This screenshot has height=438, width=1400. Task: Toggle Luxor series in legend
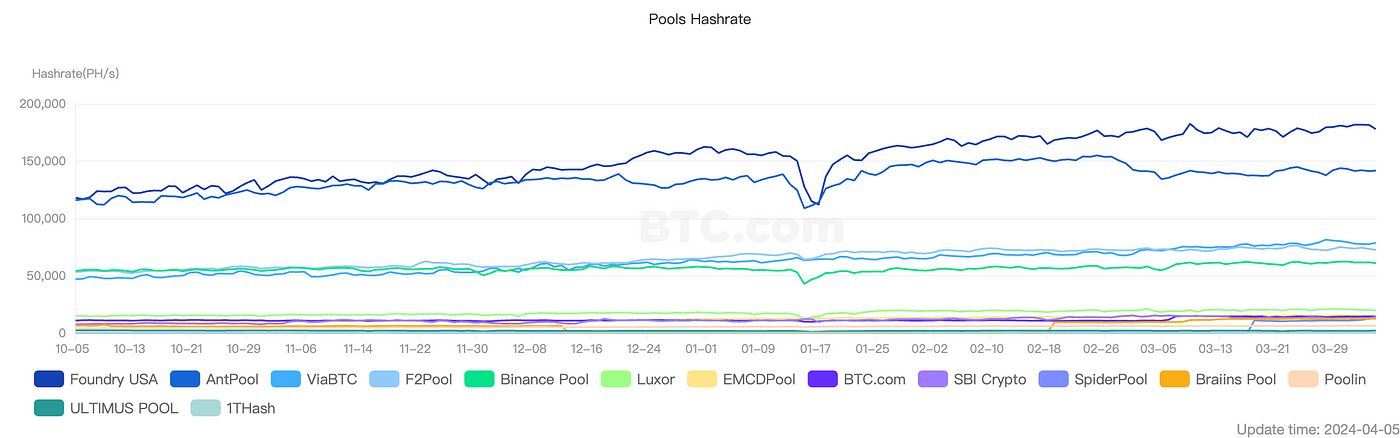(x=638, y=379)
